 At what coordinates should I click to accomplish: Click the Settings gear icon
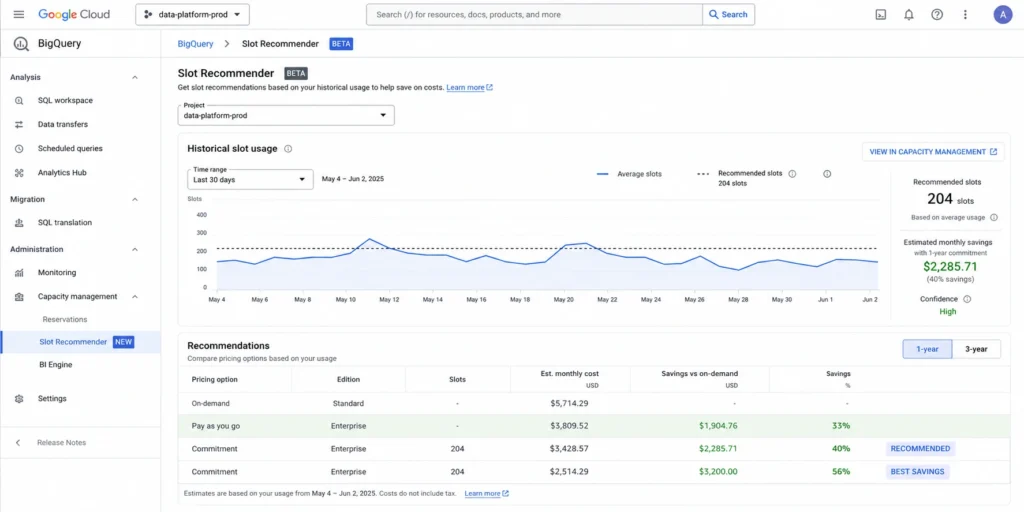19,398
